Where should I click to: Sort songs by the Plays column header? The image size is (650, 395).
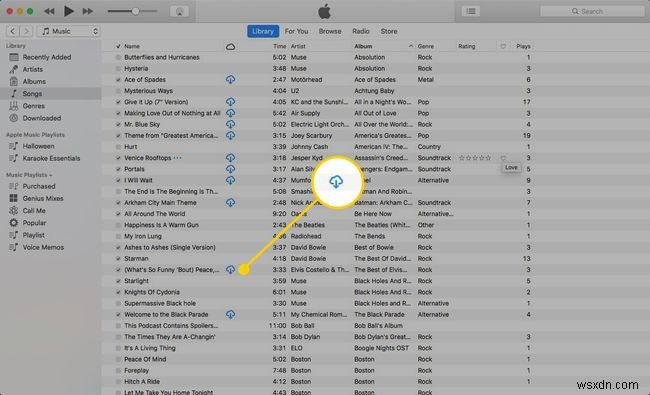click(x=523, y=46)
